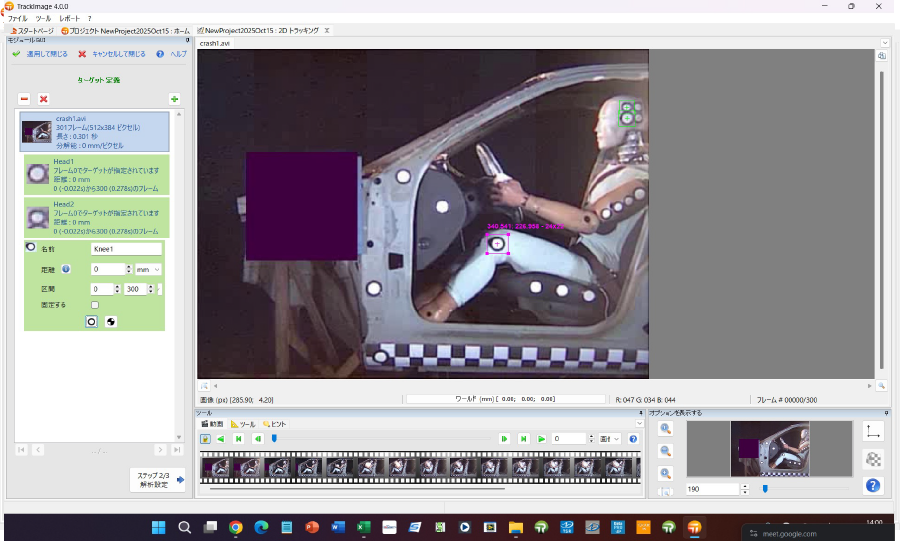The height and width of the screenshot is (541, 900).
Task: Select the quadrant target marker type button
Action: point(110,321)
